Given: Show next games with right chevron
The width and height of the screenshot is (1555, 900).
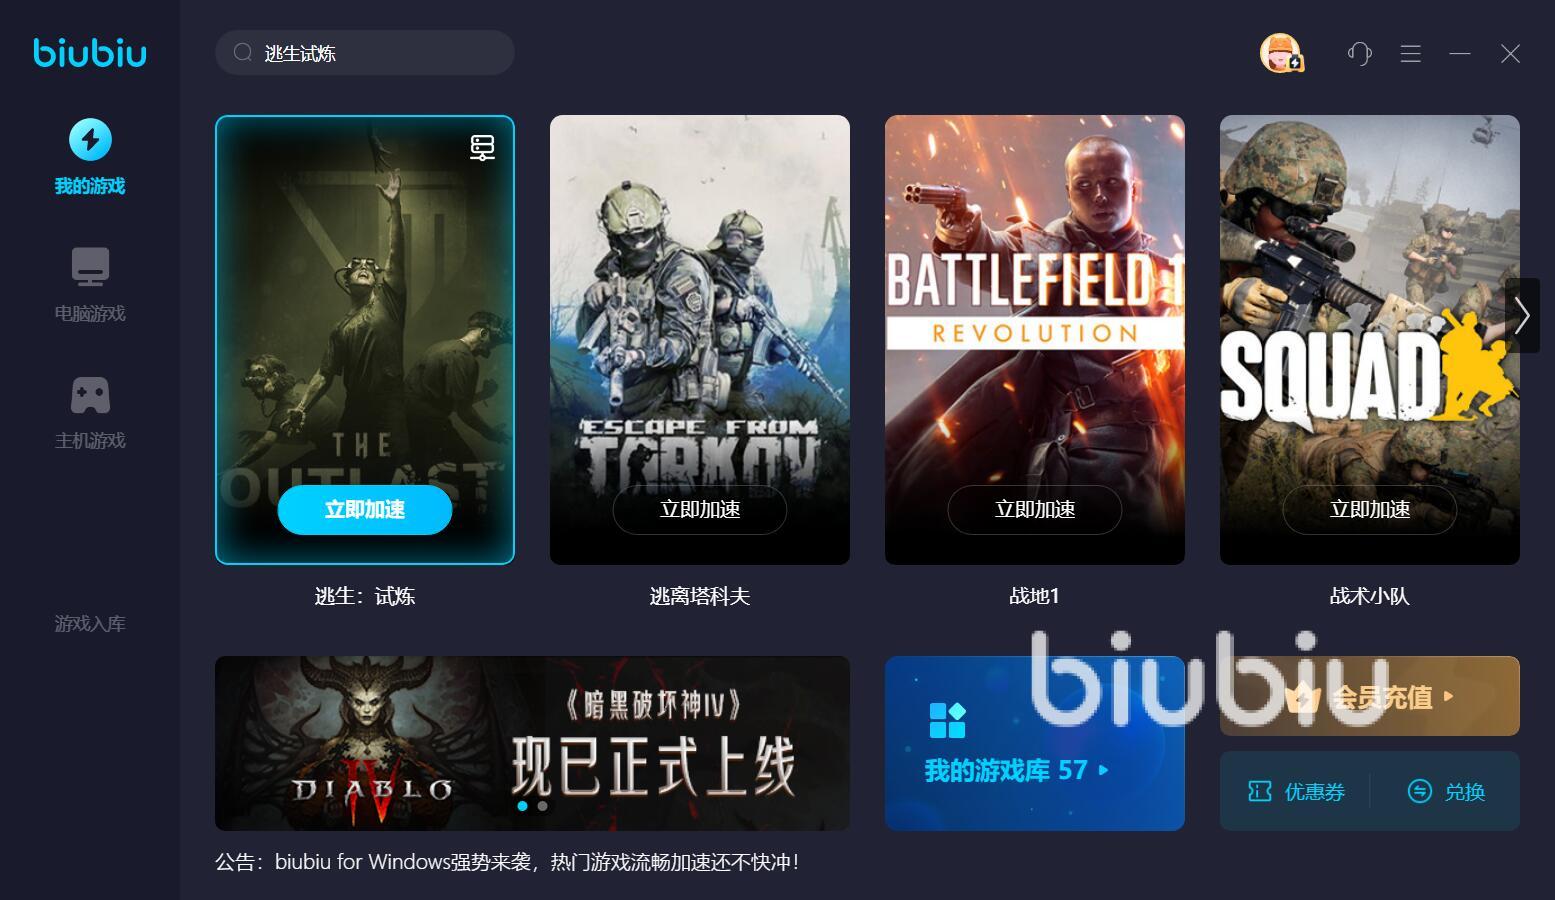Looking at the screenshot, I should [x=1522, y=316].
